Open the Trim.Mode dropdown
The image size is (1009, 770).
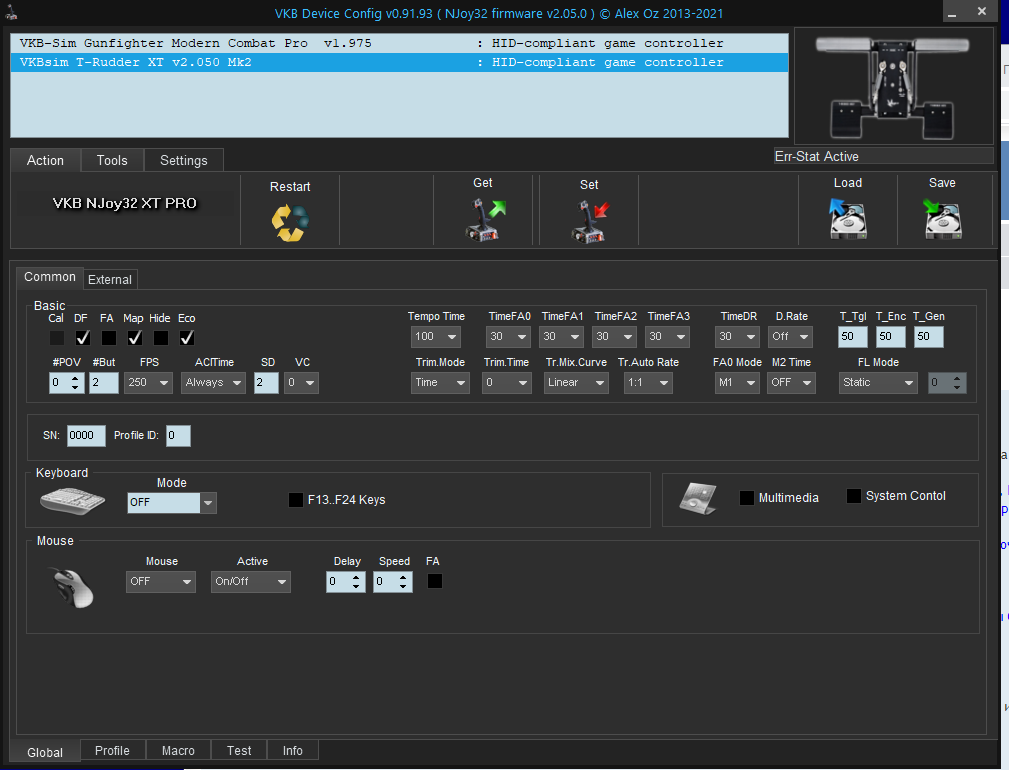pyautogui.click(x=440, y=383)
